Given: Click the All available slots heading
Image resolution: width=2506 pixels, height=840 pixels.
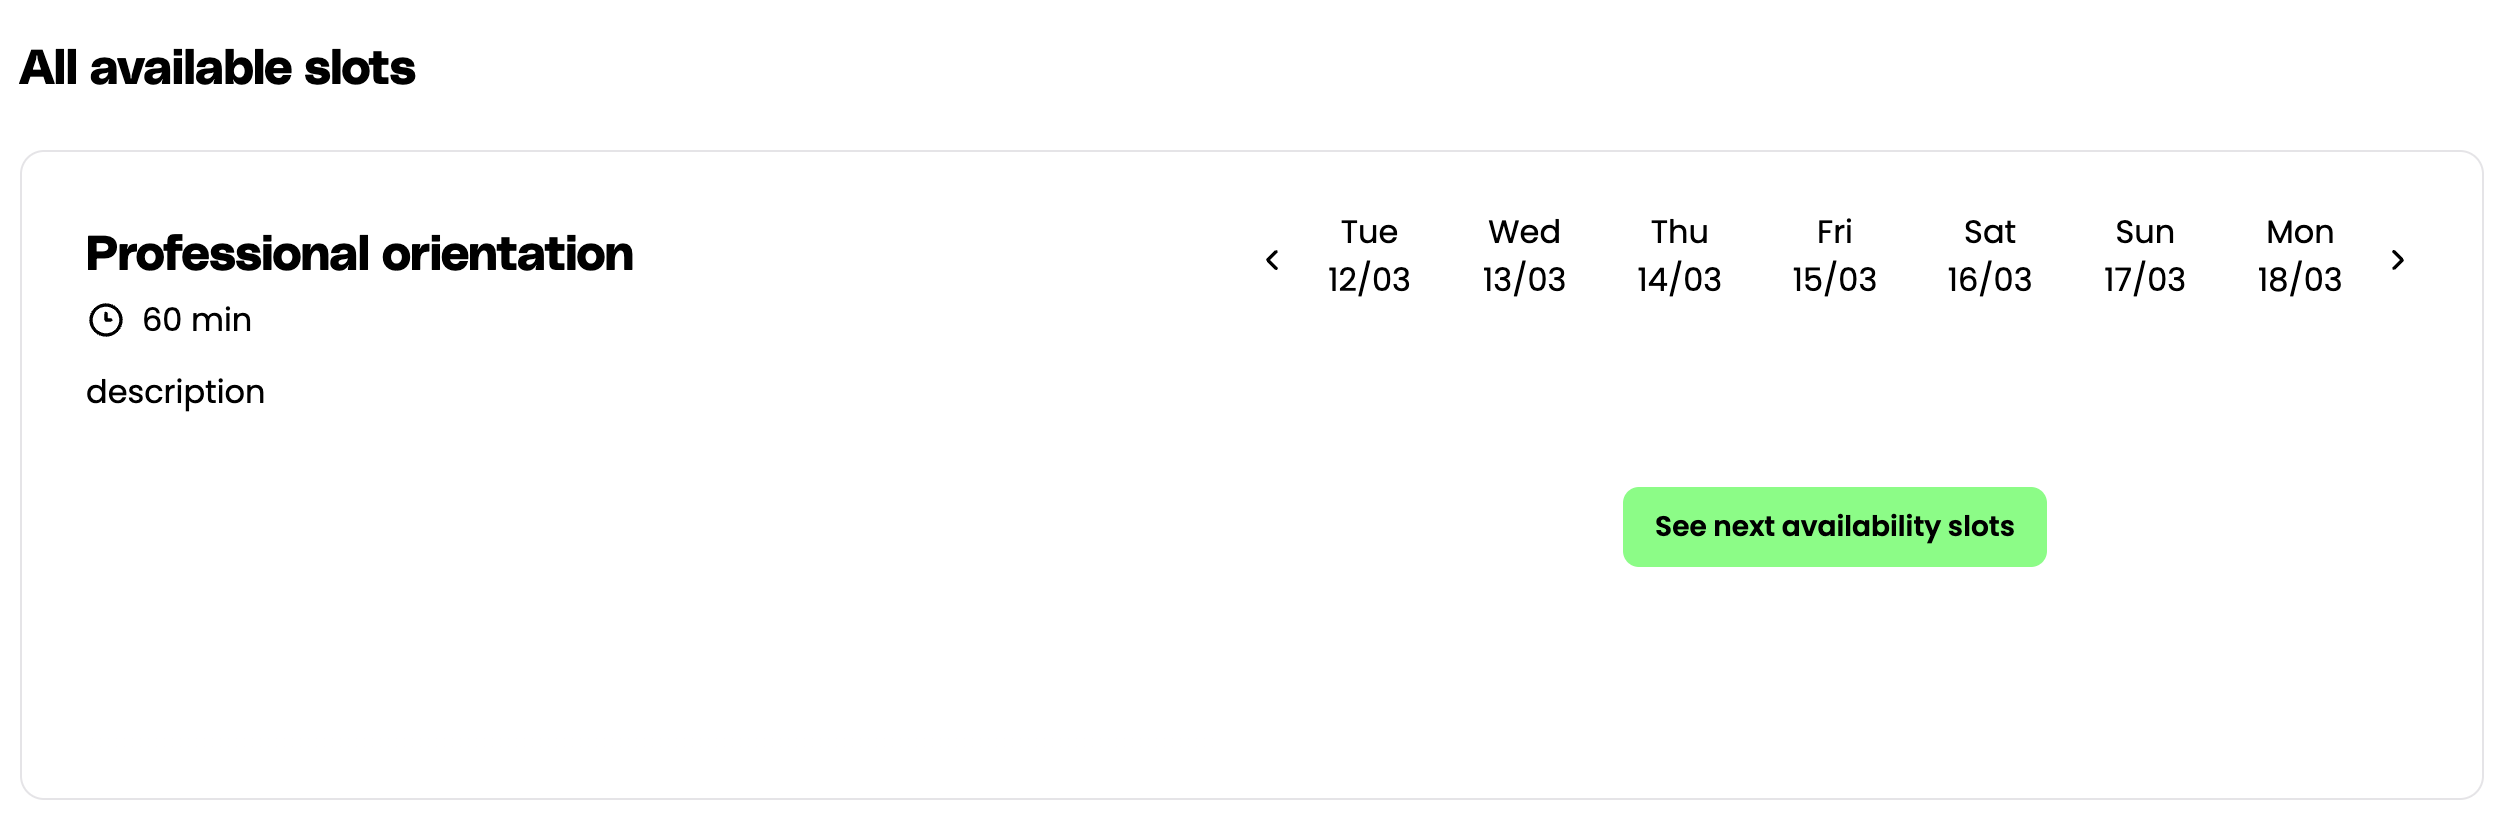Looking at the screenshot, I should pos(217,68).
